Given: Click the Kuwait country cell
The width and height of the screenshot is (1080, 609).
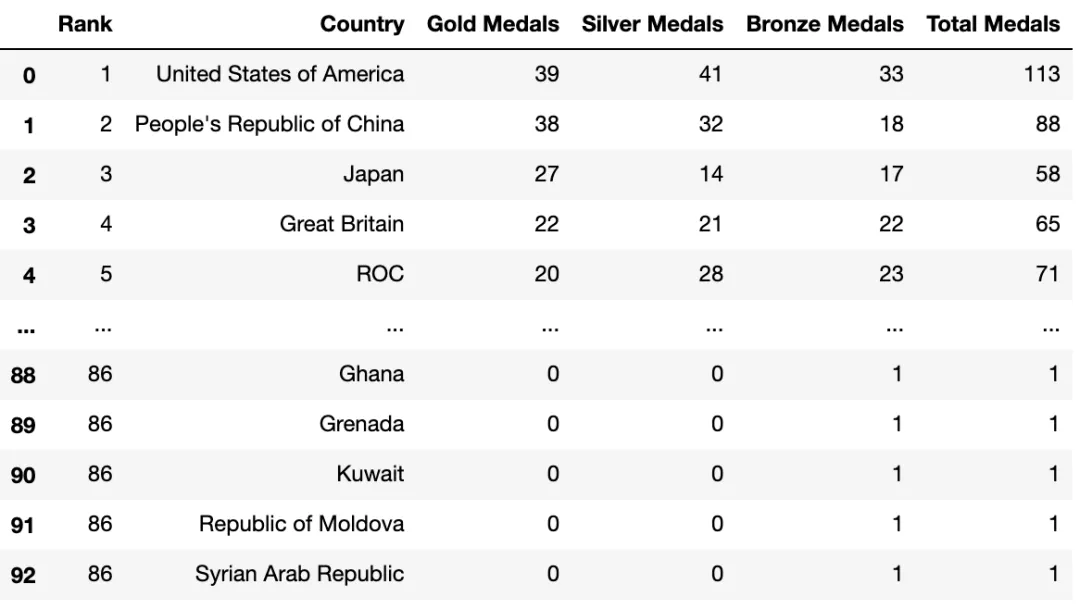Looking at the screenshot, I should [370, 474].
